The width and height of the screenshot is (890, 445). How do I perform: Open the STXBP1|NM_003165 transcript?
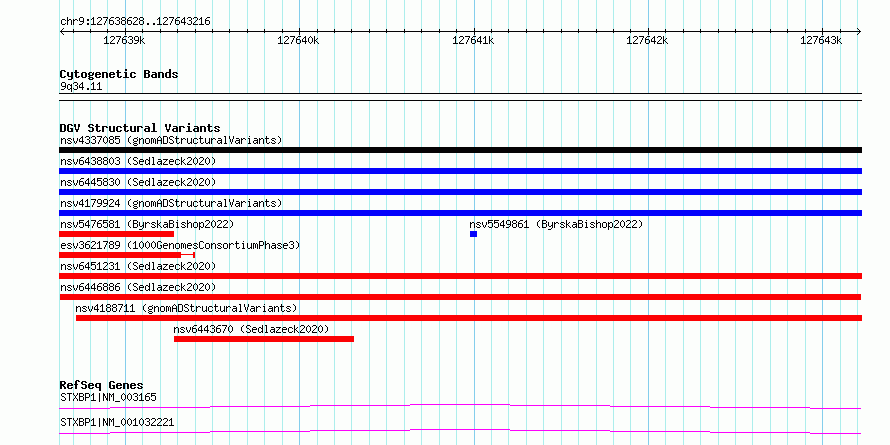pos(108,397)
